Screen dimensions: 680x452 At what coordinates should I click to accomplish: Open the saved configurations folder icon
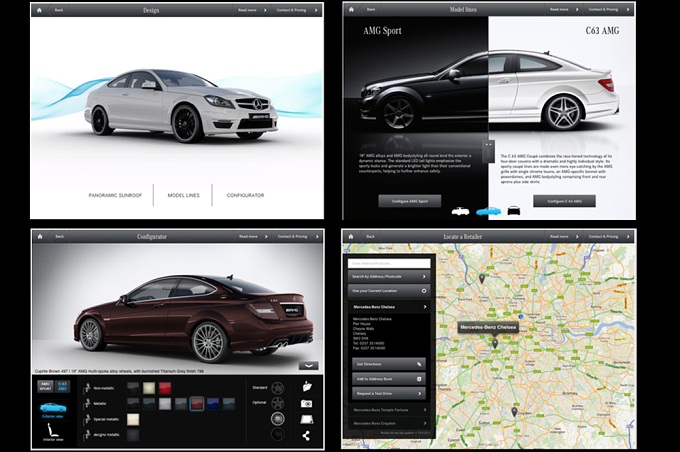point(307,386)
